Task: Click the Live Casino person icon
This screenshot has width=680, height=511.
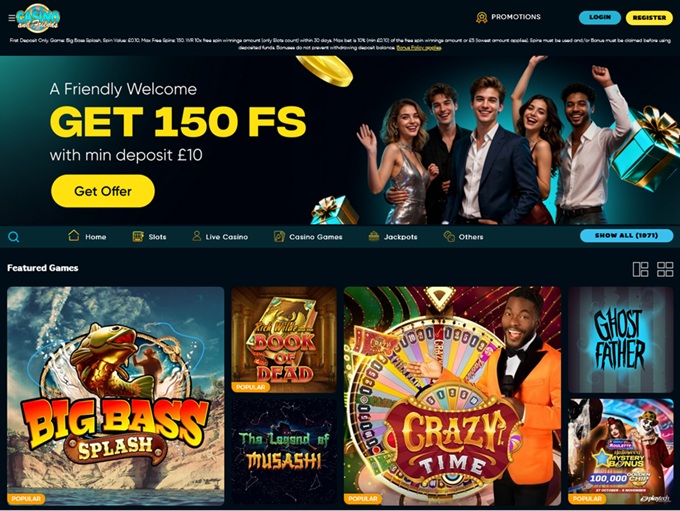Action: click(196, 236)
